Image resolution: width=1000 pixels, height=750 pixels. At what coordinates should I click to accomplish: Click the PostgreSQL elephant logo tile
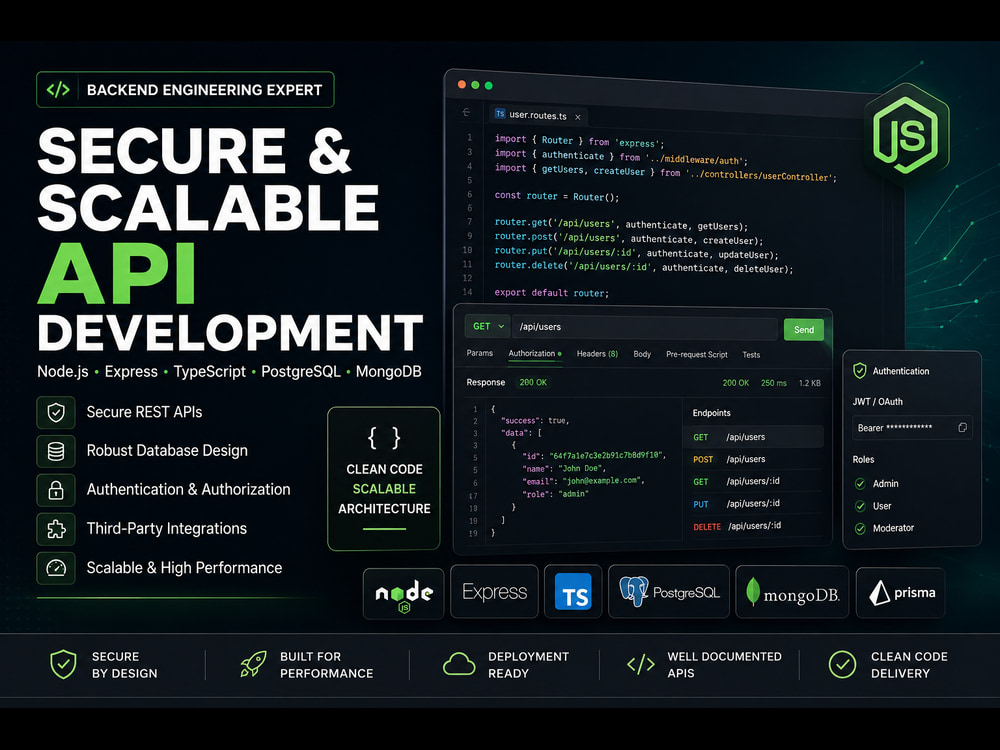[x=668, y=592]
